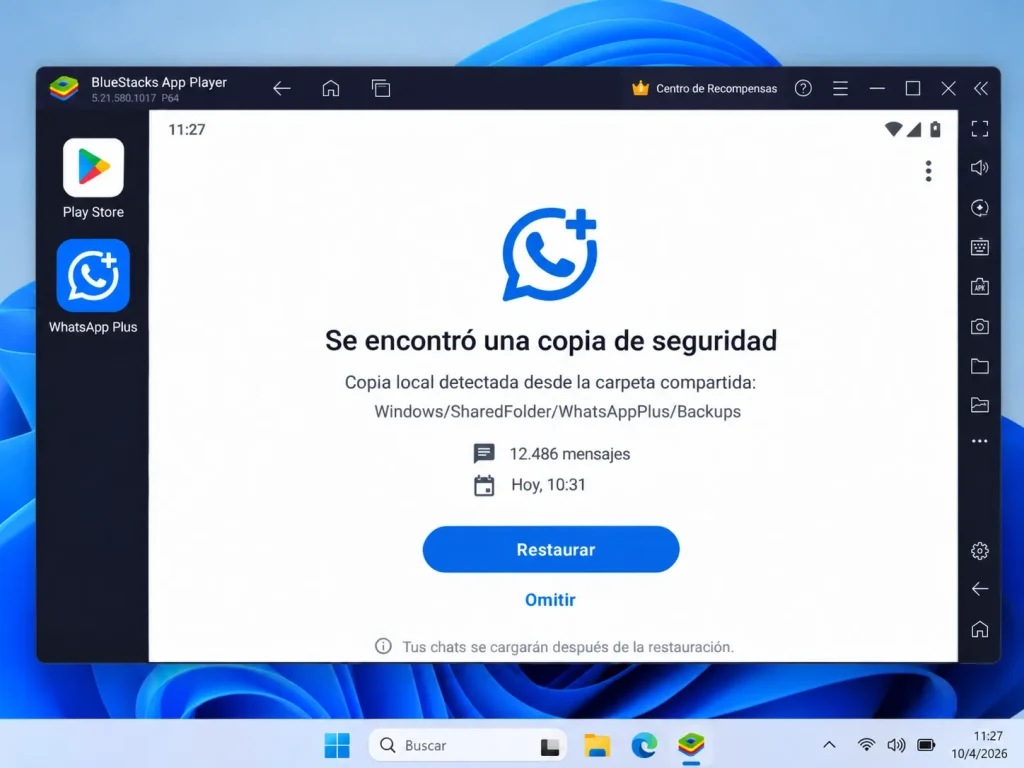This screenshot has width=1024, height=768.
Task: Click the Restaurar button
Action: pyautogui.click(x=551, y=549)
